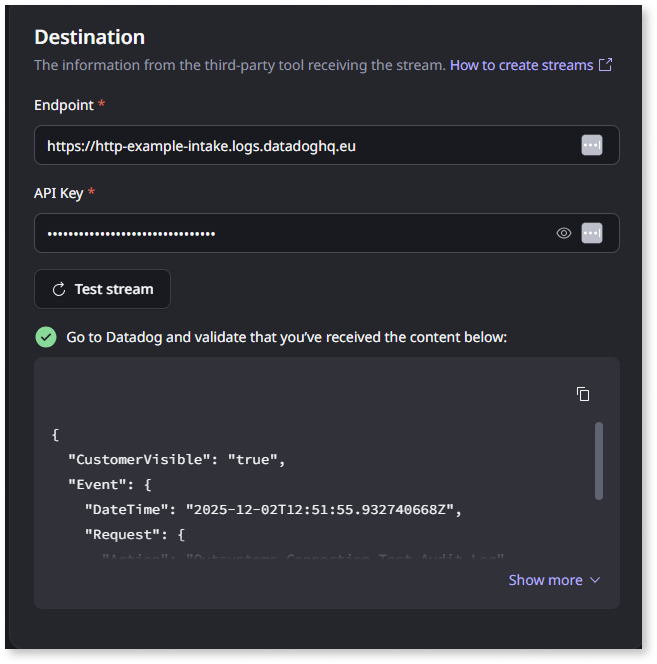Copy the JSON content with the copy icon

[583, 394]
